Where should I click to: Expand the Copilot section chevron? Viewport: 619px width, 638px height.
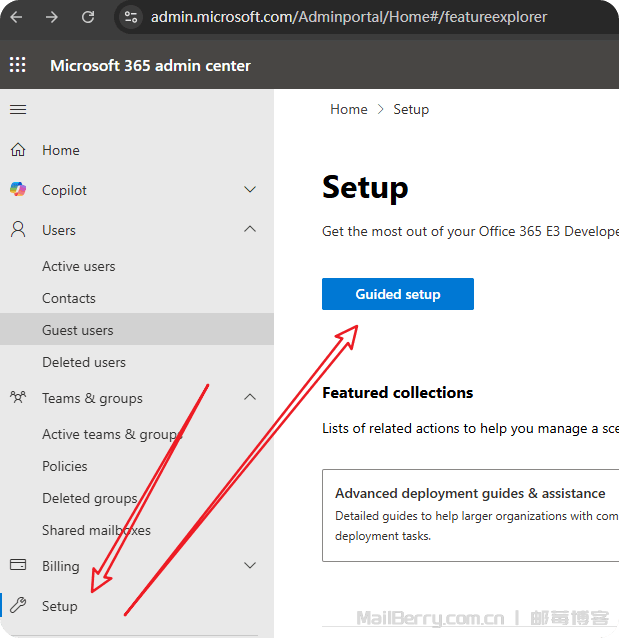click(x=250, y=190)
